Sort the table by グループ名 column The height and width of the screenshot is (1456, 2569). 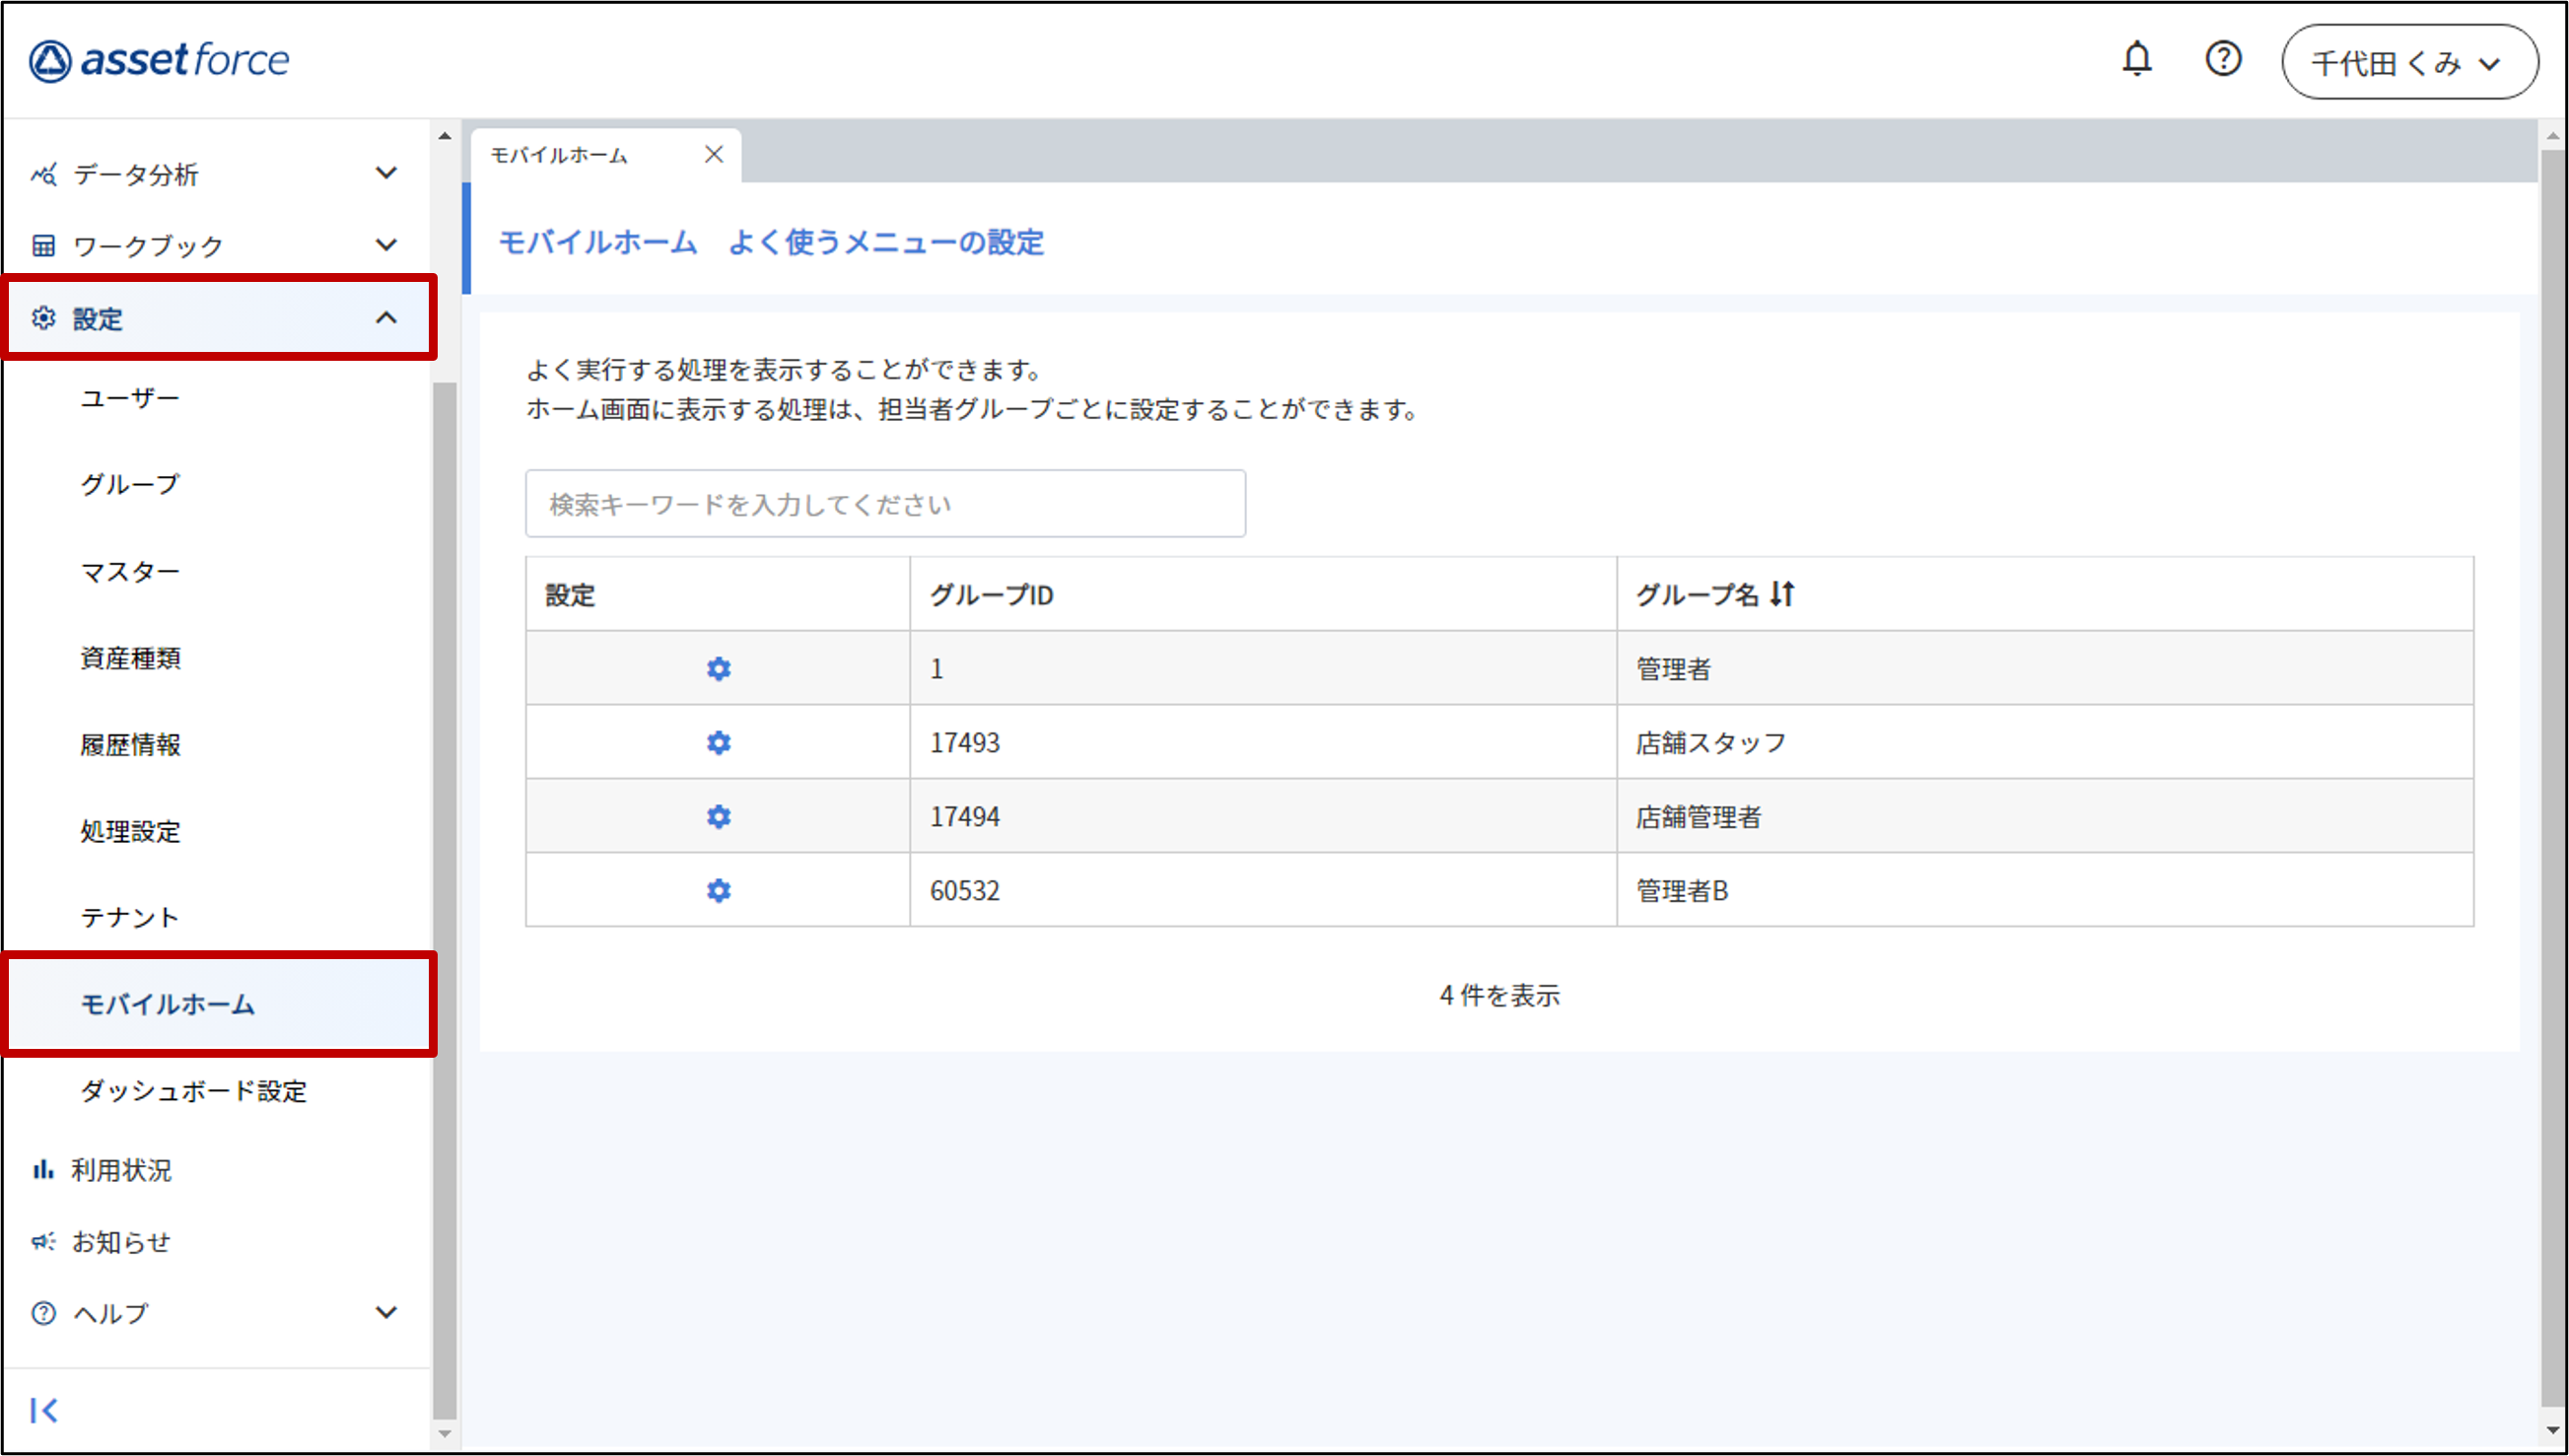1782,594
